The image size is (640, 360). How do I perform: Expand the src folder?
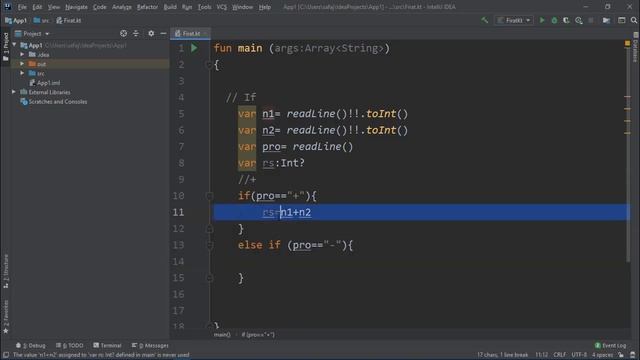tap(22, 73)
